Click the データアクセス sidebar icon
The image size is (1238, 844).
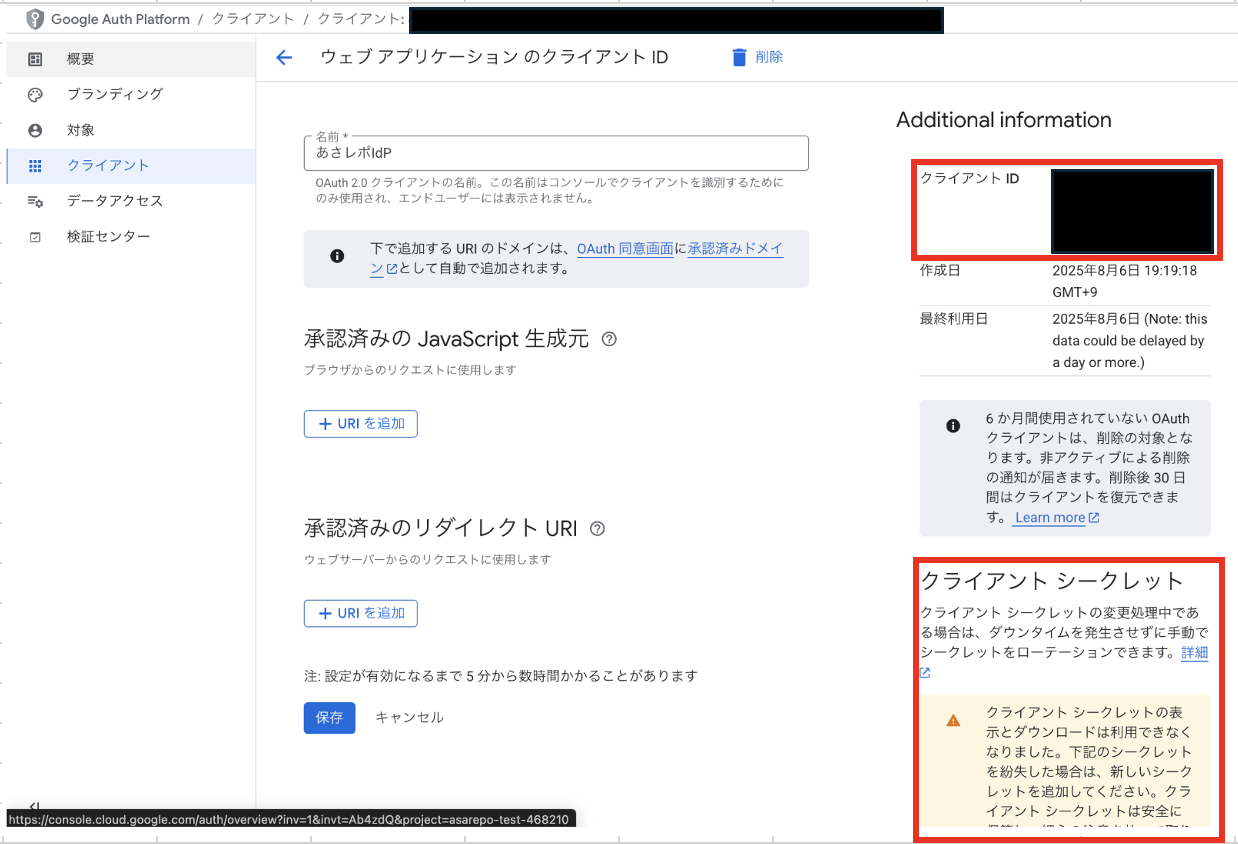click(36, 201)
